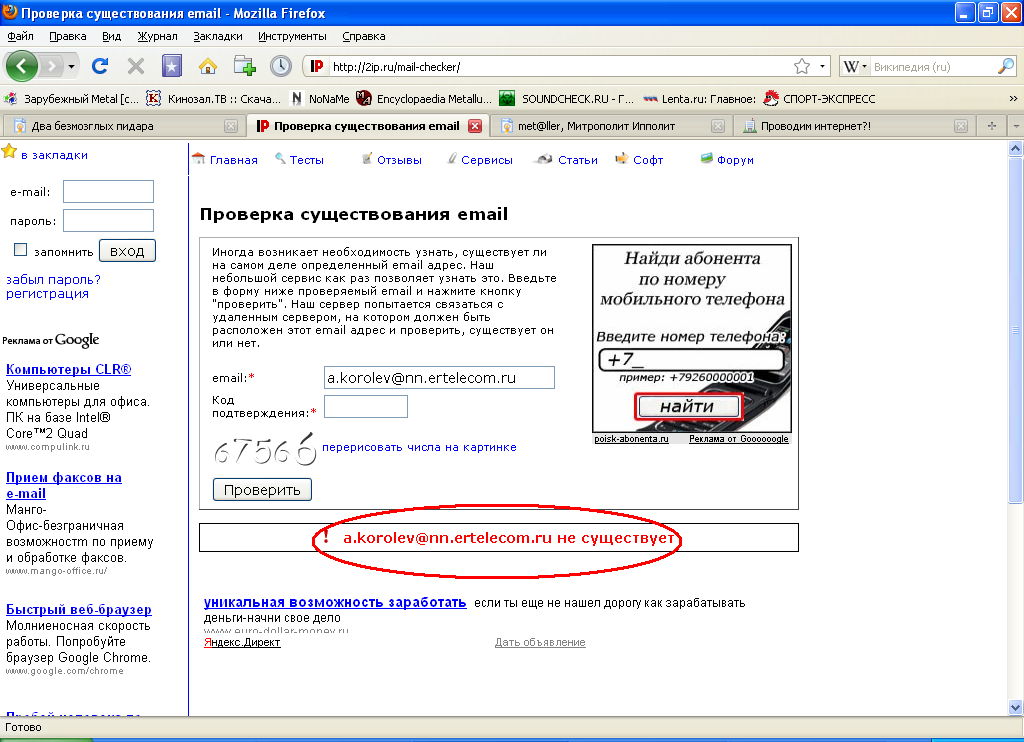
Task: Tick the "запомнить" checkbox
Action: click(21, 250)
